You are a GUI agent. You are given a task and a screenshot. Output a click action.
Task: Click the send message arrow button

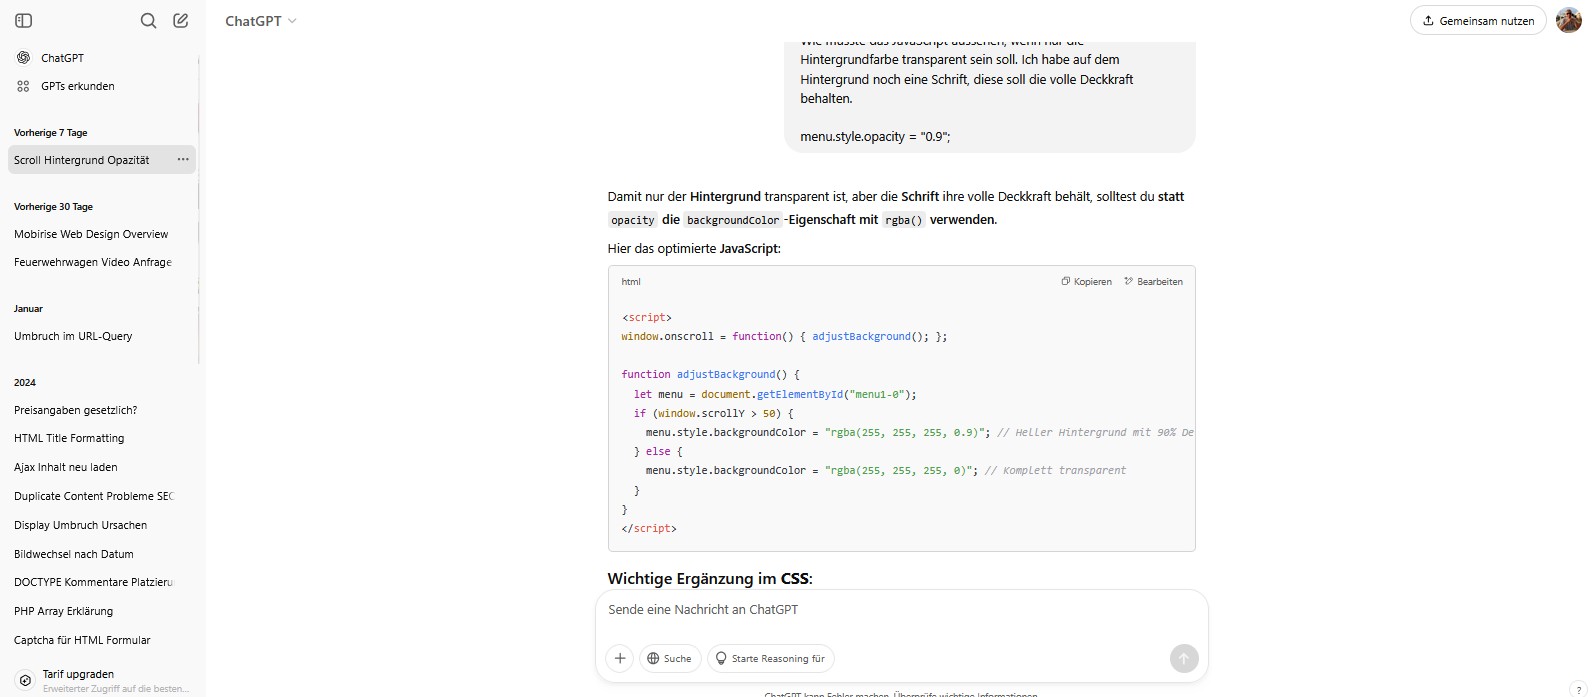point(1183,658)
